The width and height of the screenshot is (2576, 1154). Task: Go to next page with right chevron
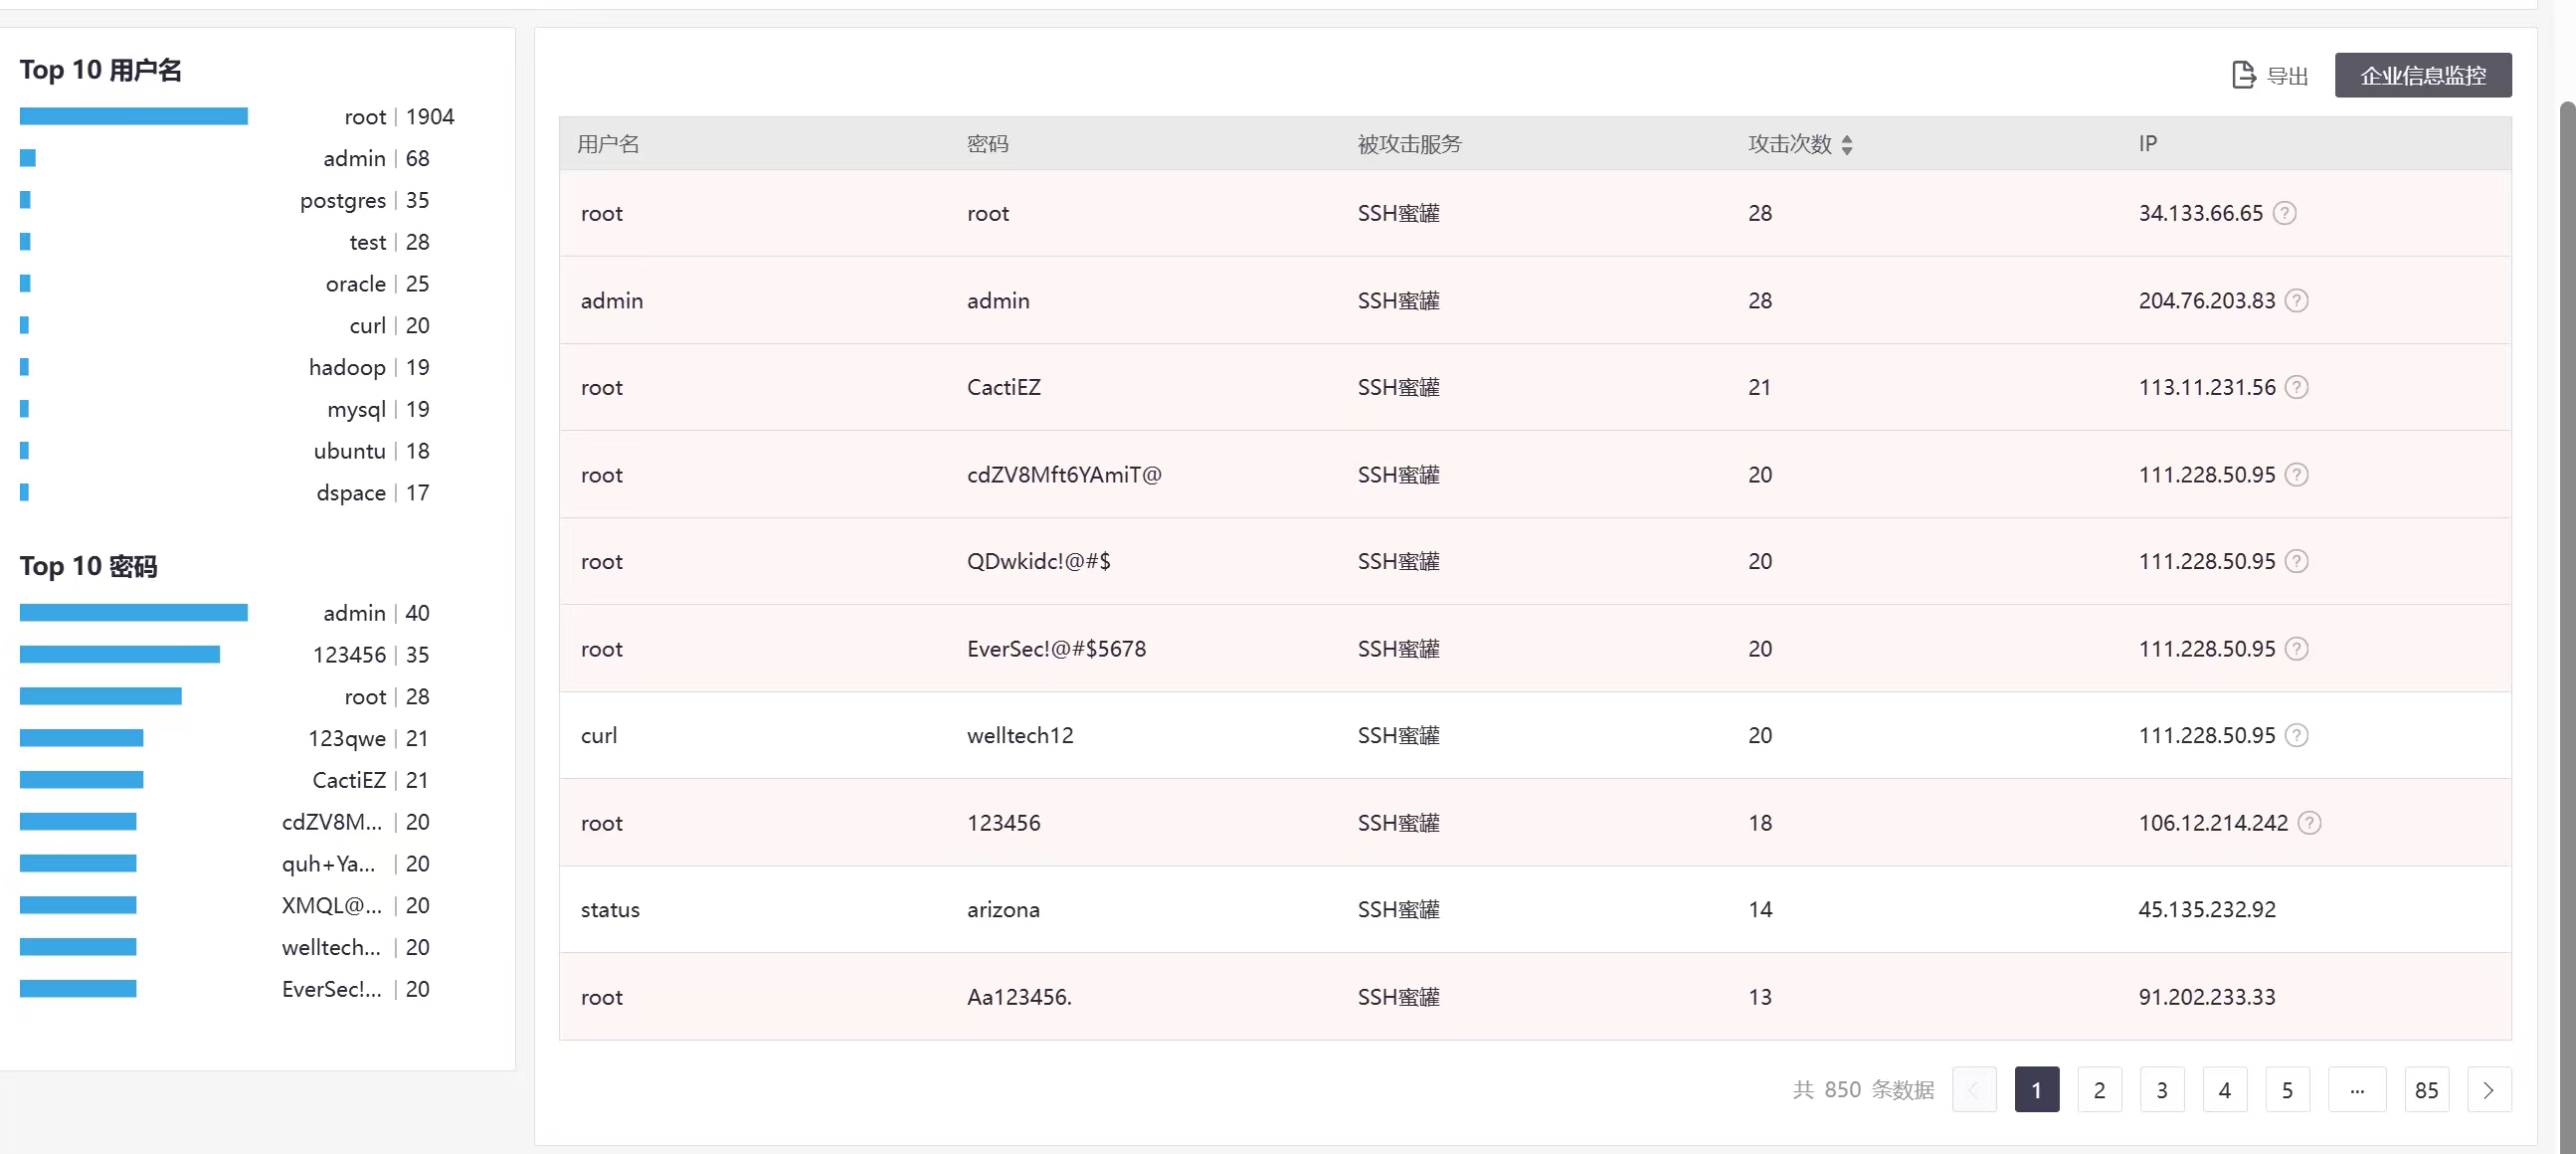[x=2488, y=1090]
